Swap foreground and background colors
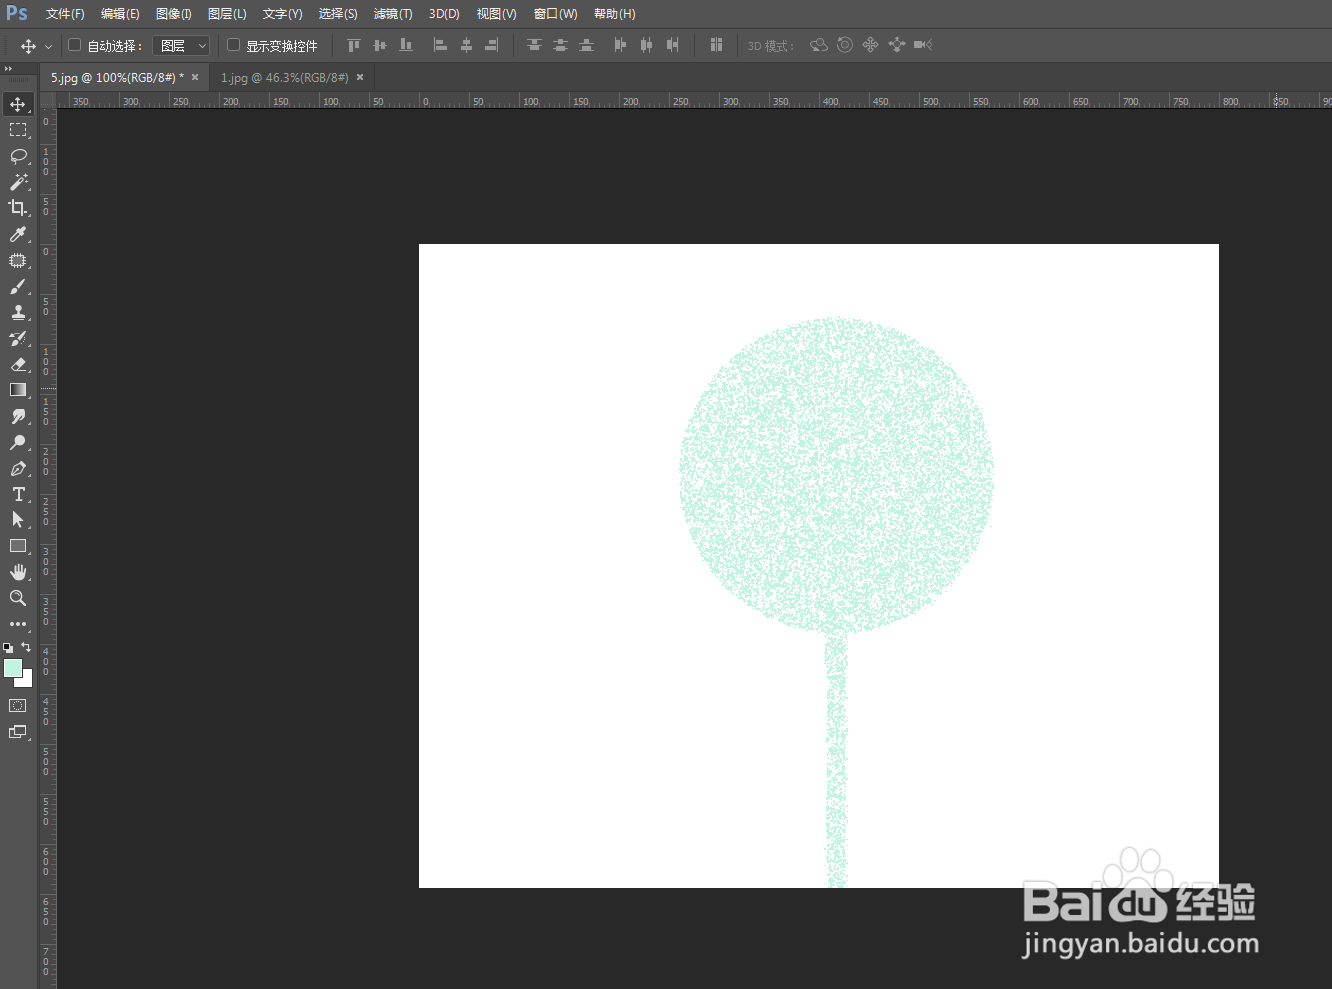 point(26,647)
